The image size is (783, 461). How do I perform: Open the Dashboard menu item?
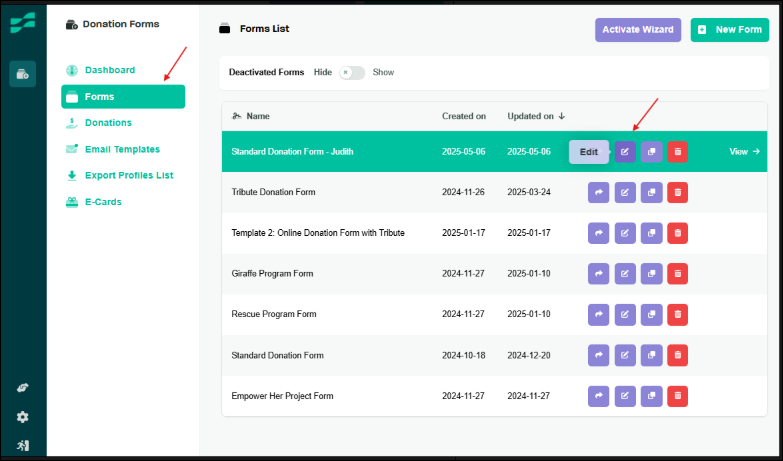pyautogui.click(x=109, y=70)
